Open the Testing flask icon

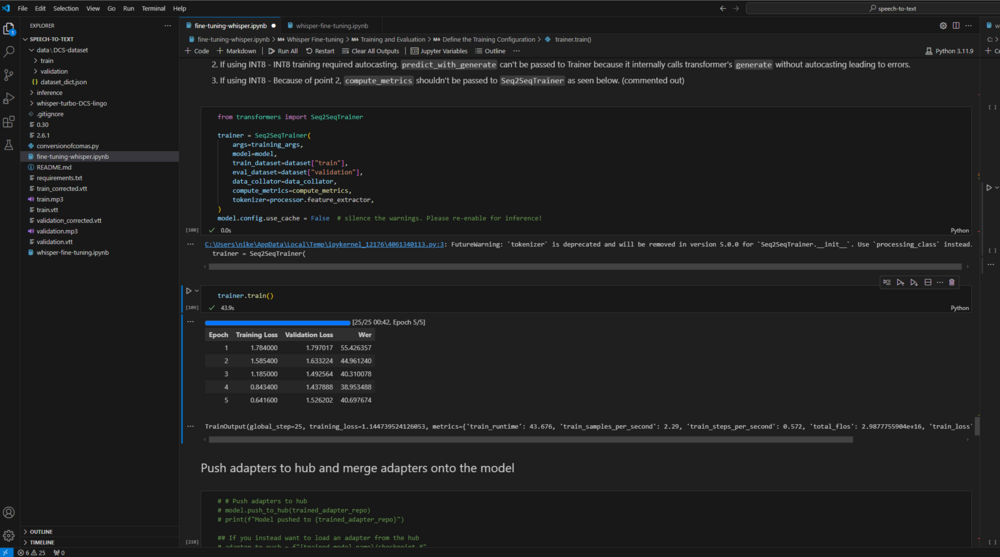[x=9, y=145]
